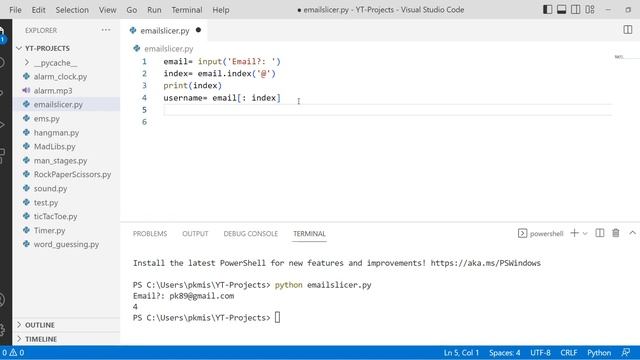Change indentation Spaces: 4
640x360 pixels.
point(504,353)
